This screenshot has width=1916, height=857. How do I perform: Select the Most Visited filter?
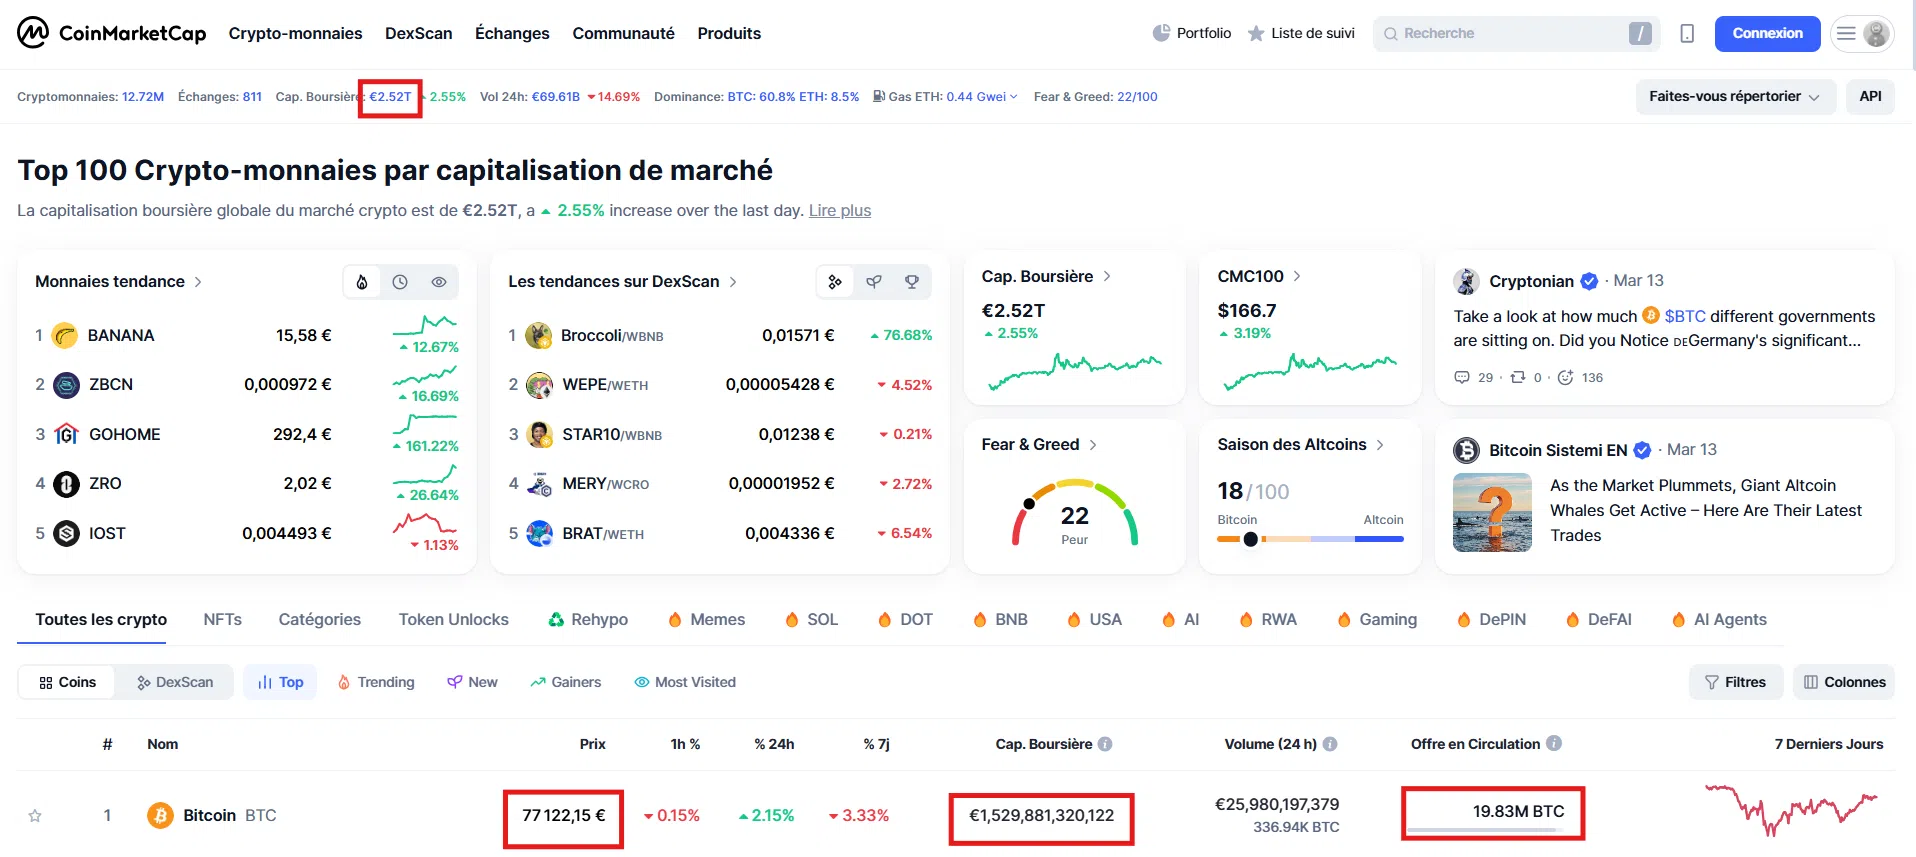click(685, 682)
